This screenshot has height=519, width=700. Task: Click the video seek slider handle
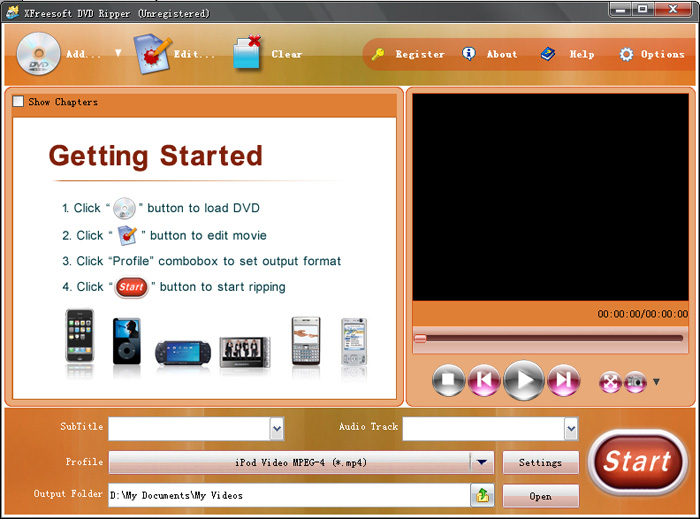pyautogui.click(x=420, y=338)
